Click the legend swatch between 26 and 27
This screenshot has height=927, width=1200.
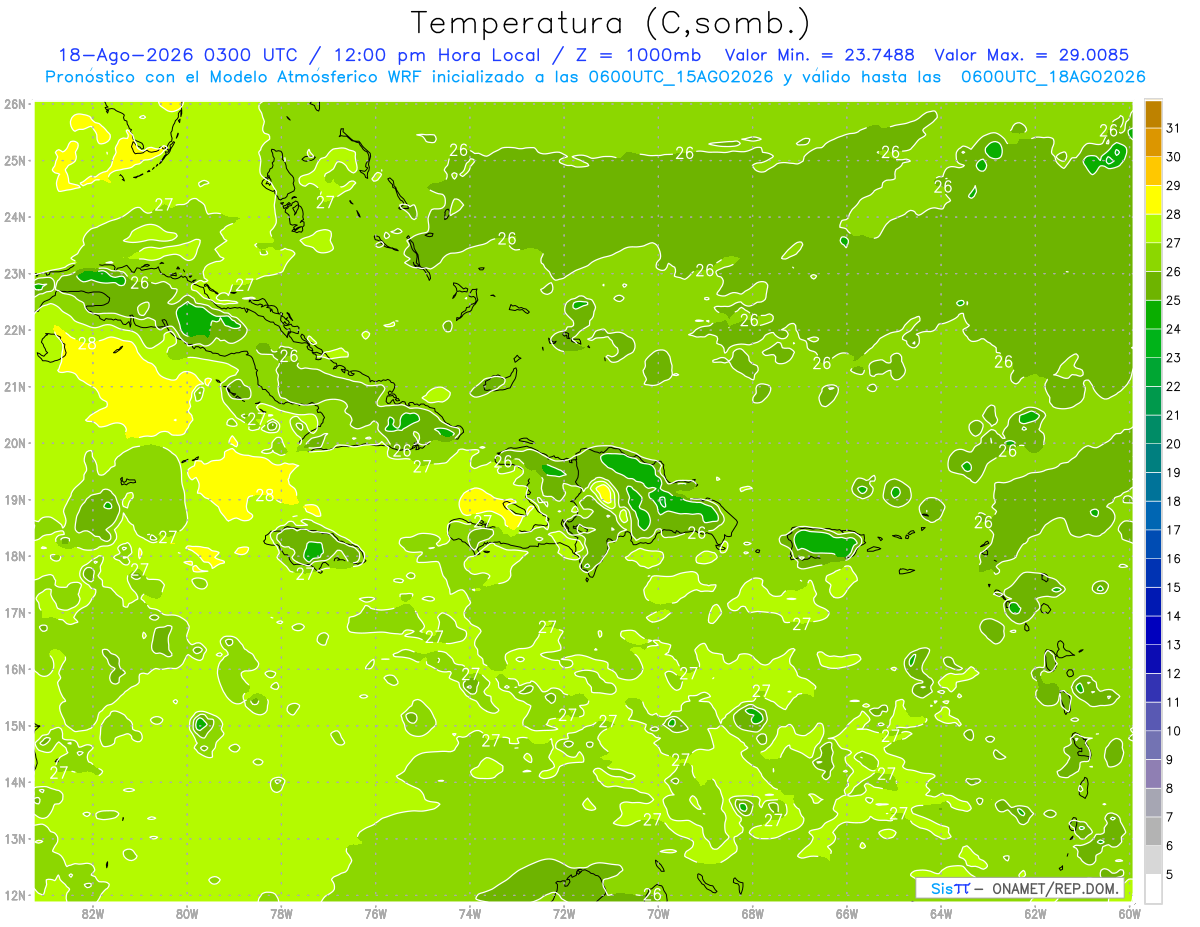[1153, 257]
